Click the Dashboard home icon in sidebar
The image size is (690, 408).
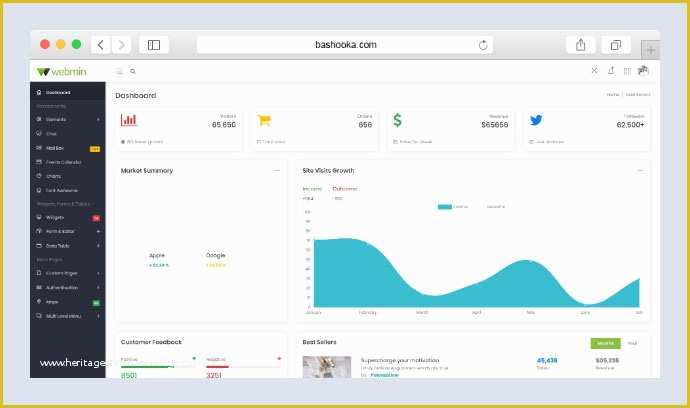click(39, 92)
